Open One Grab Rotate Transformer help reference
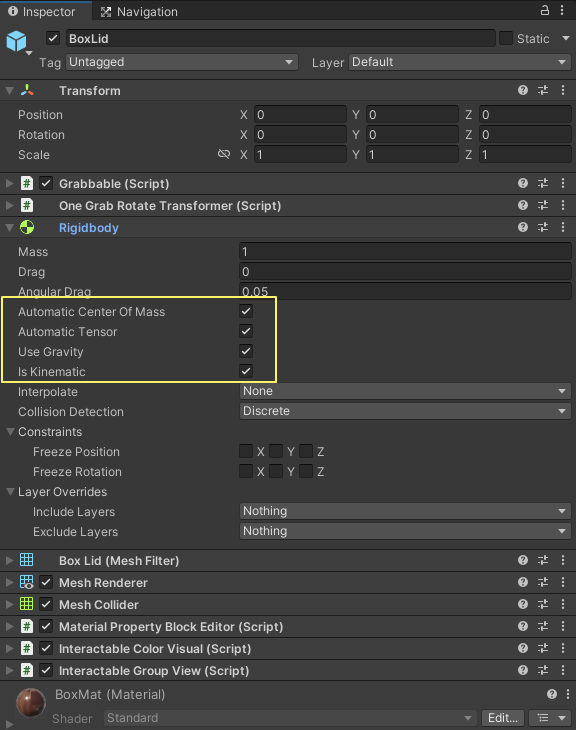 point(523,205)
